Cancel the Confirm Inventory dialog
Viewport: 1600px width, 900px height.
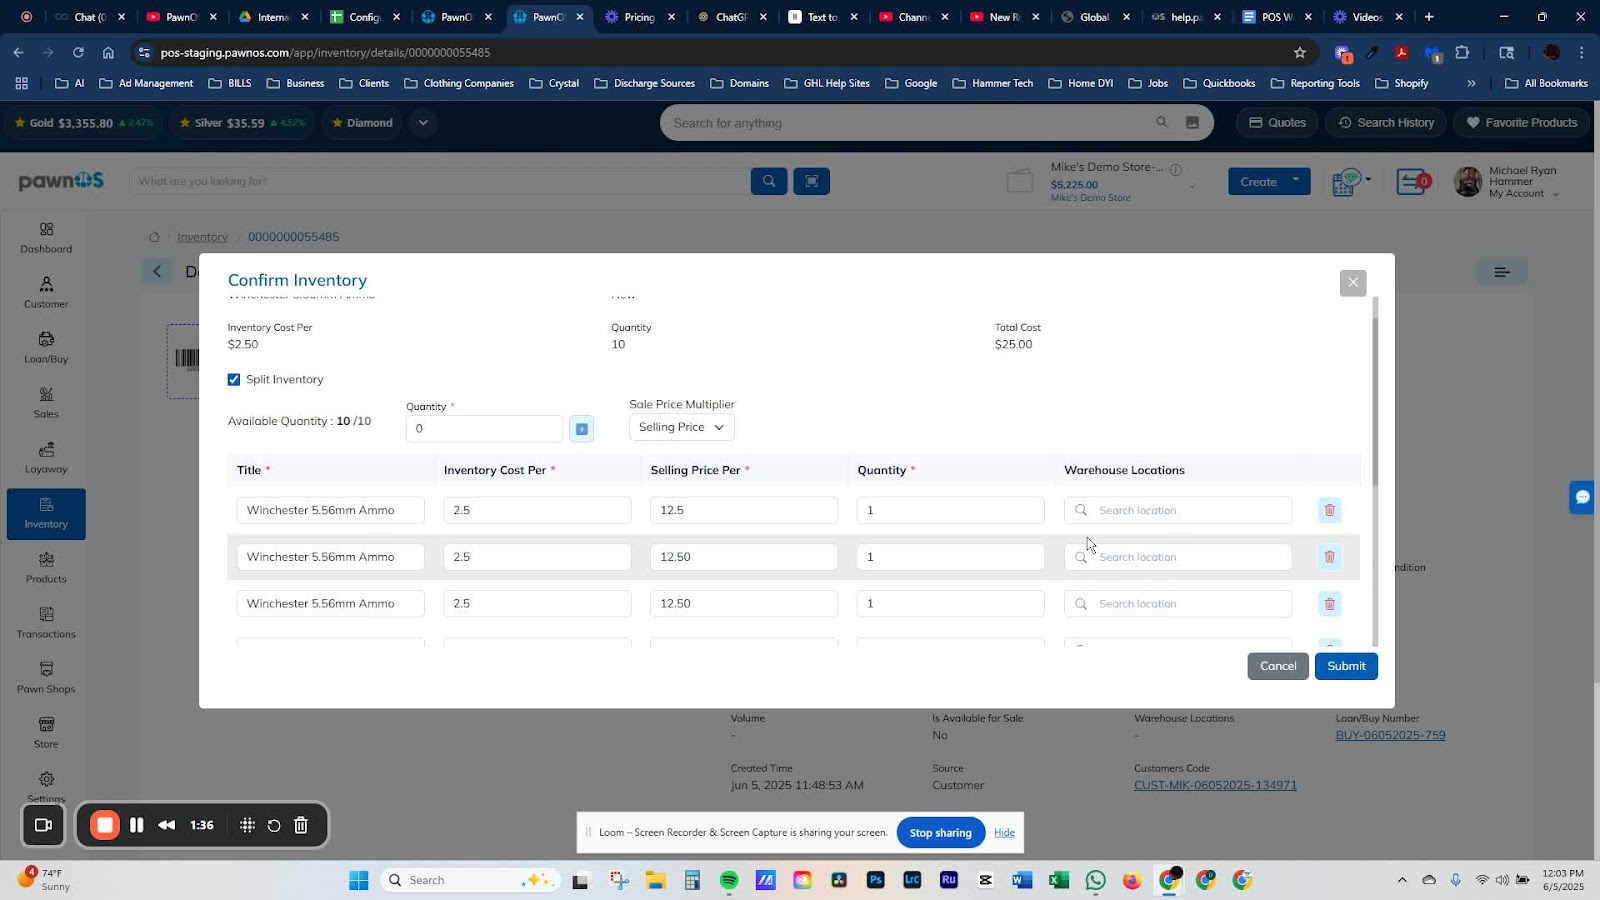tap(1278, 666)
